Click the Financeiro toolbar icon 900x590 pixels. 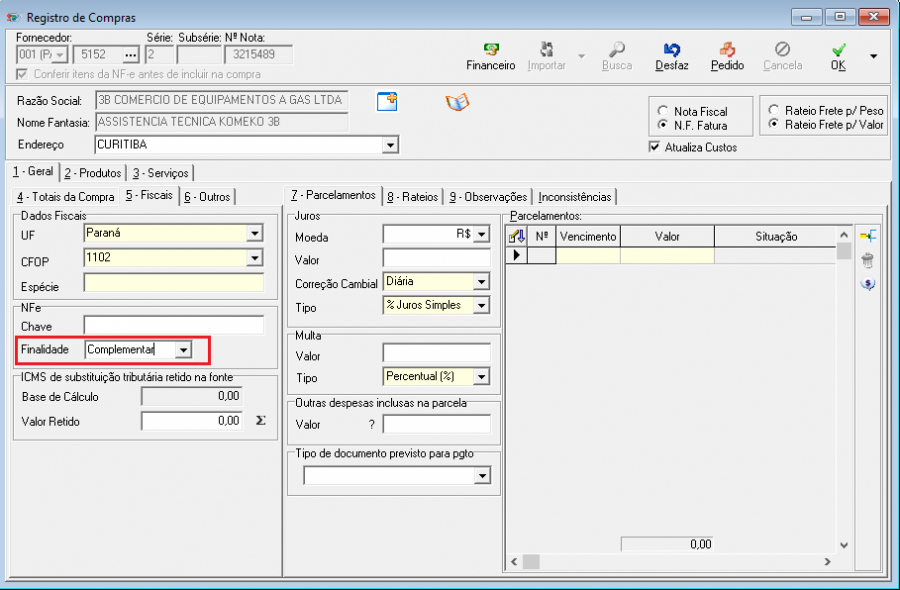[x=490, y=50]
